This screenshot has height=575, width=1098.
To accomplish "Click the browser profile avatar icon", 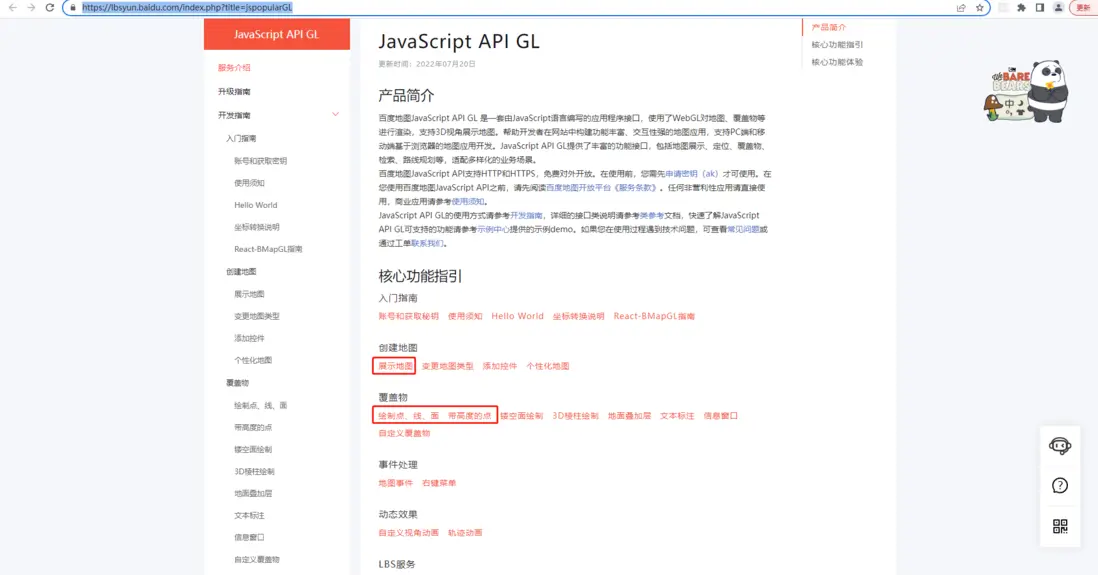I will [1059, 8].
